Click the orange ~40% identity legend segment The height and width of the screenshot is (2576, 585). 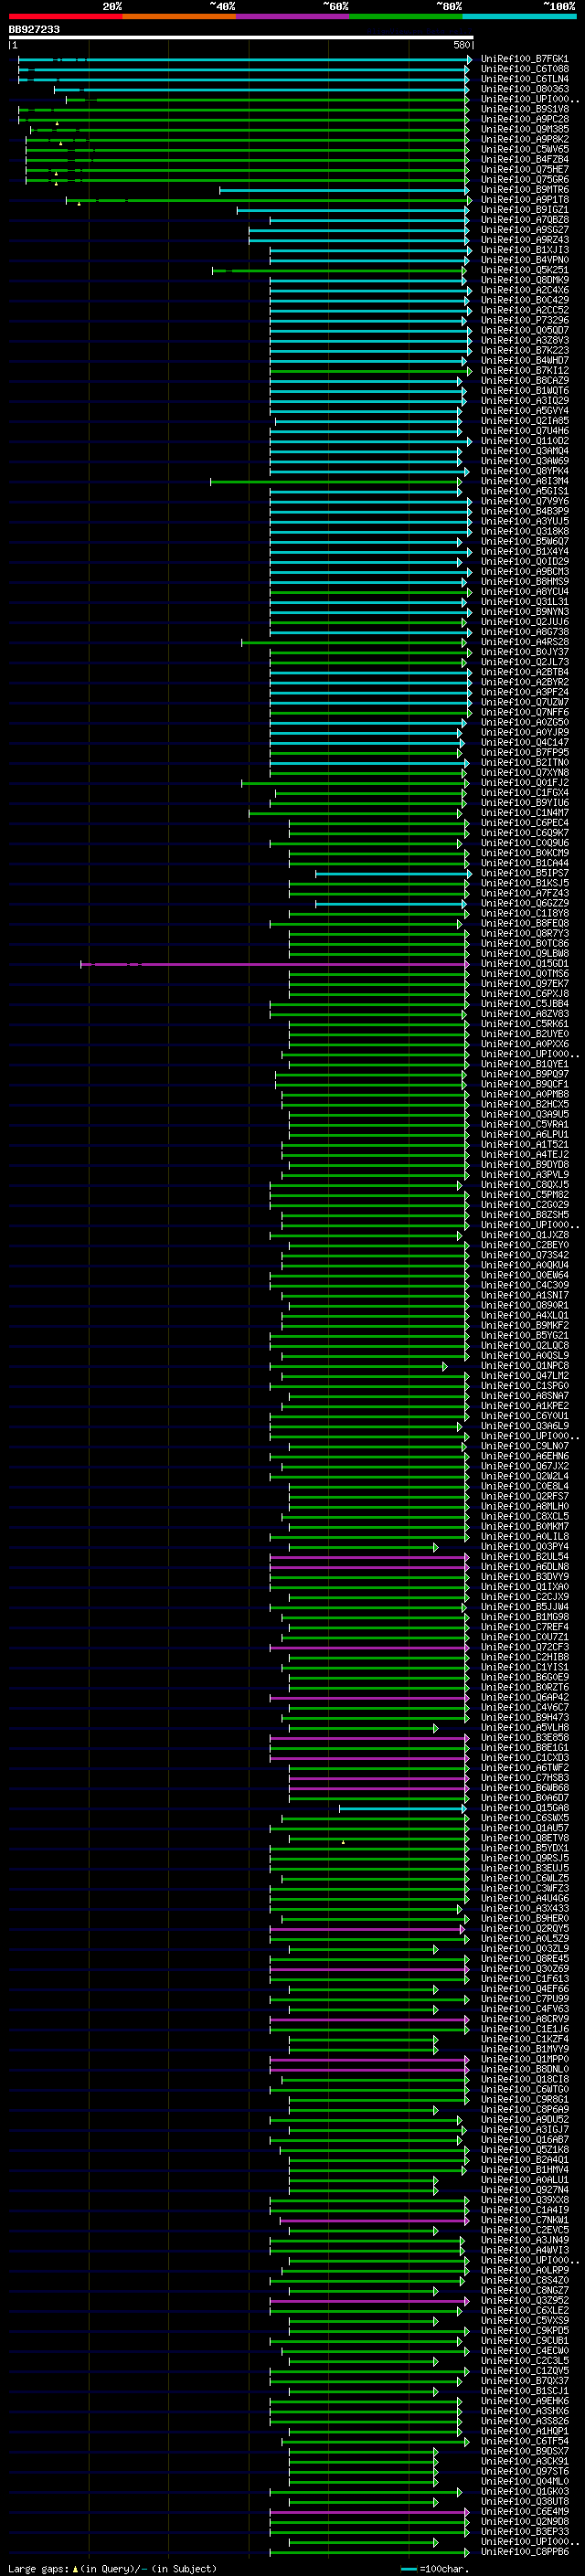[x=179, y=16]
